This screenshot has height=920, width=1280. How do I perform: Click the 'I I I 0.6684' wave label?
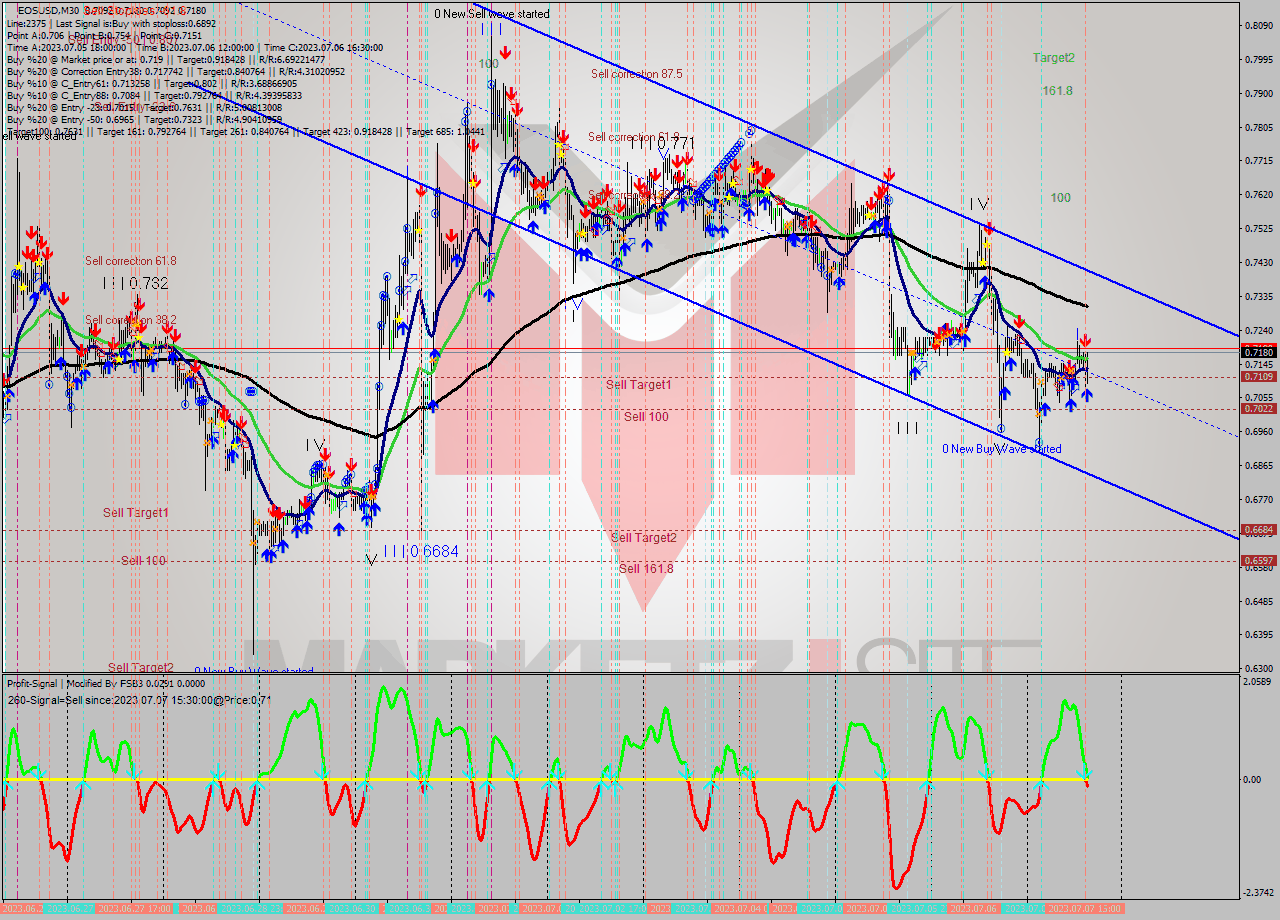420,551
